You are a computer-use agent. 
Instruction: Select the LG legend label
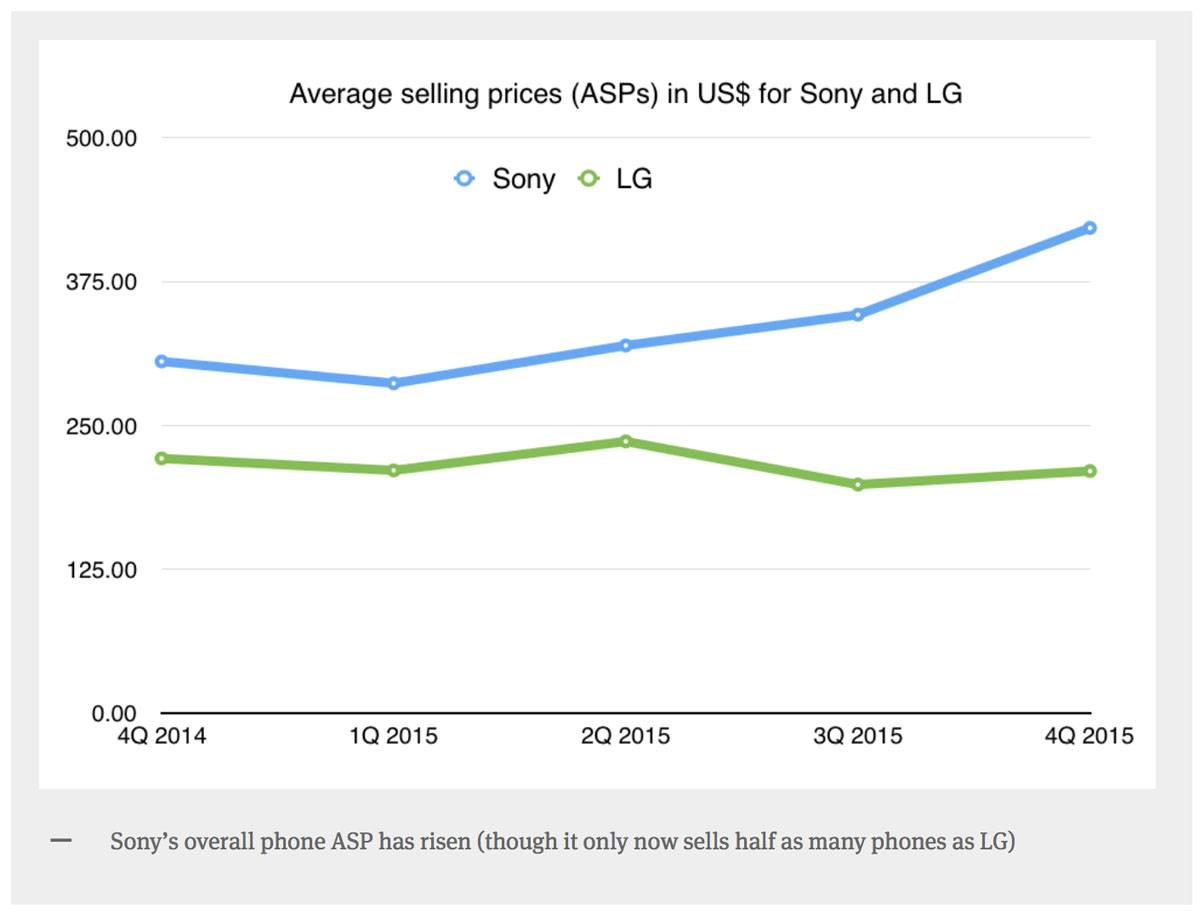pyautogui.click(x=634, y=180)
